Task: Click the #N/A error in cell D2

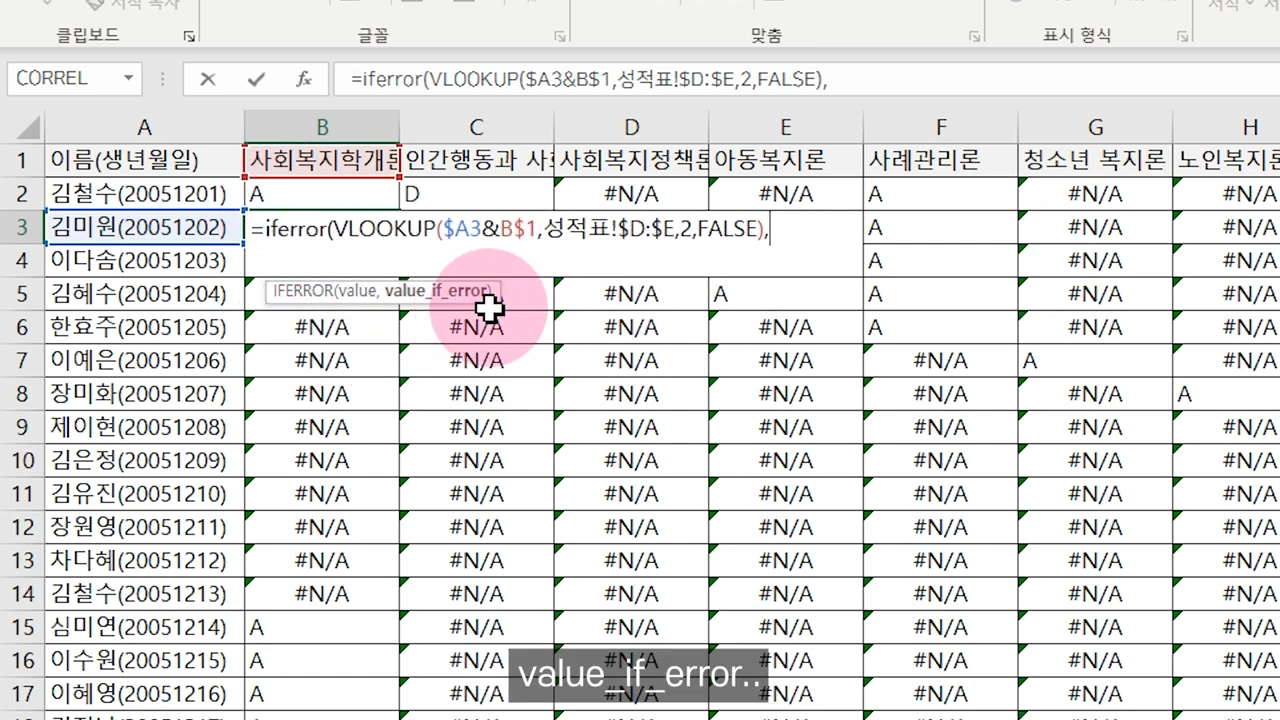Action: click(631, 194)
